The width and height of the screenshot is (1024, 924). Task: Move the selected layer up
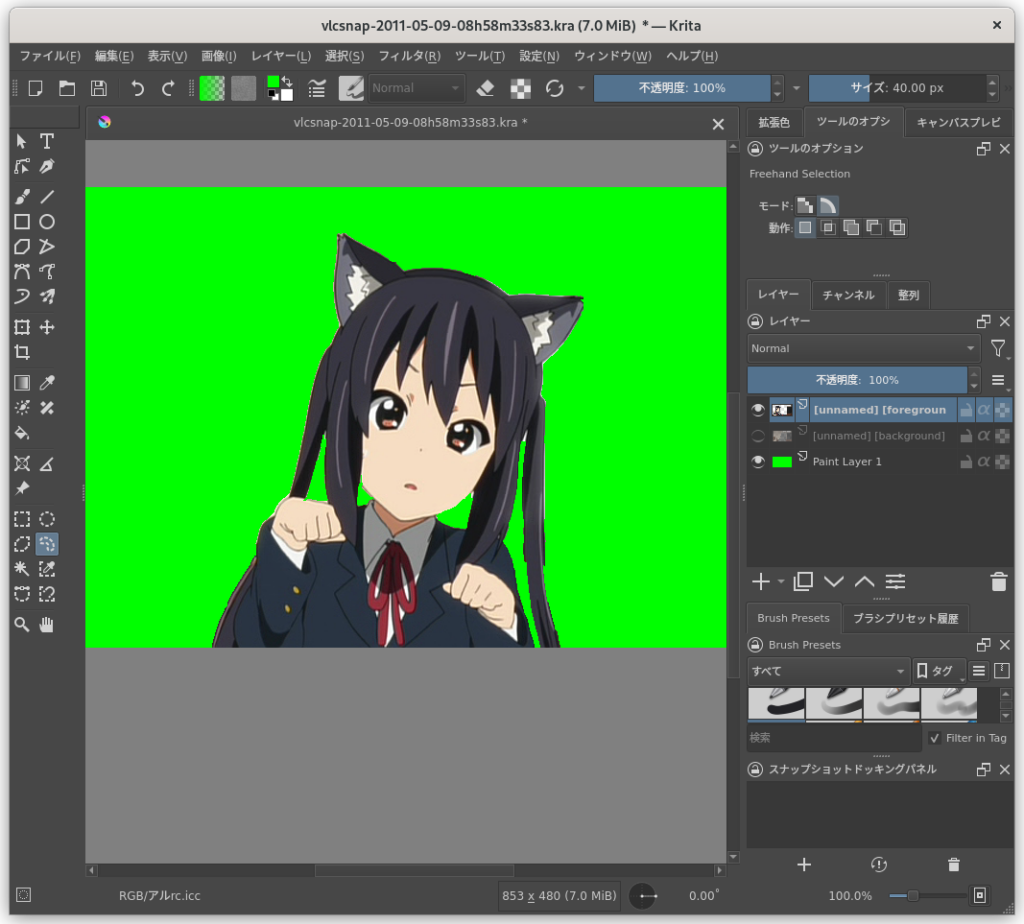click(x=865, y=582)
